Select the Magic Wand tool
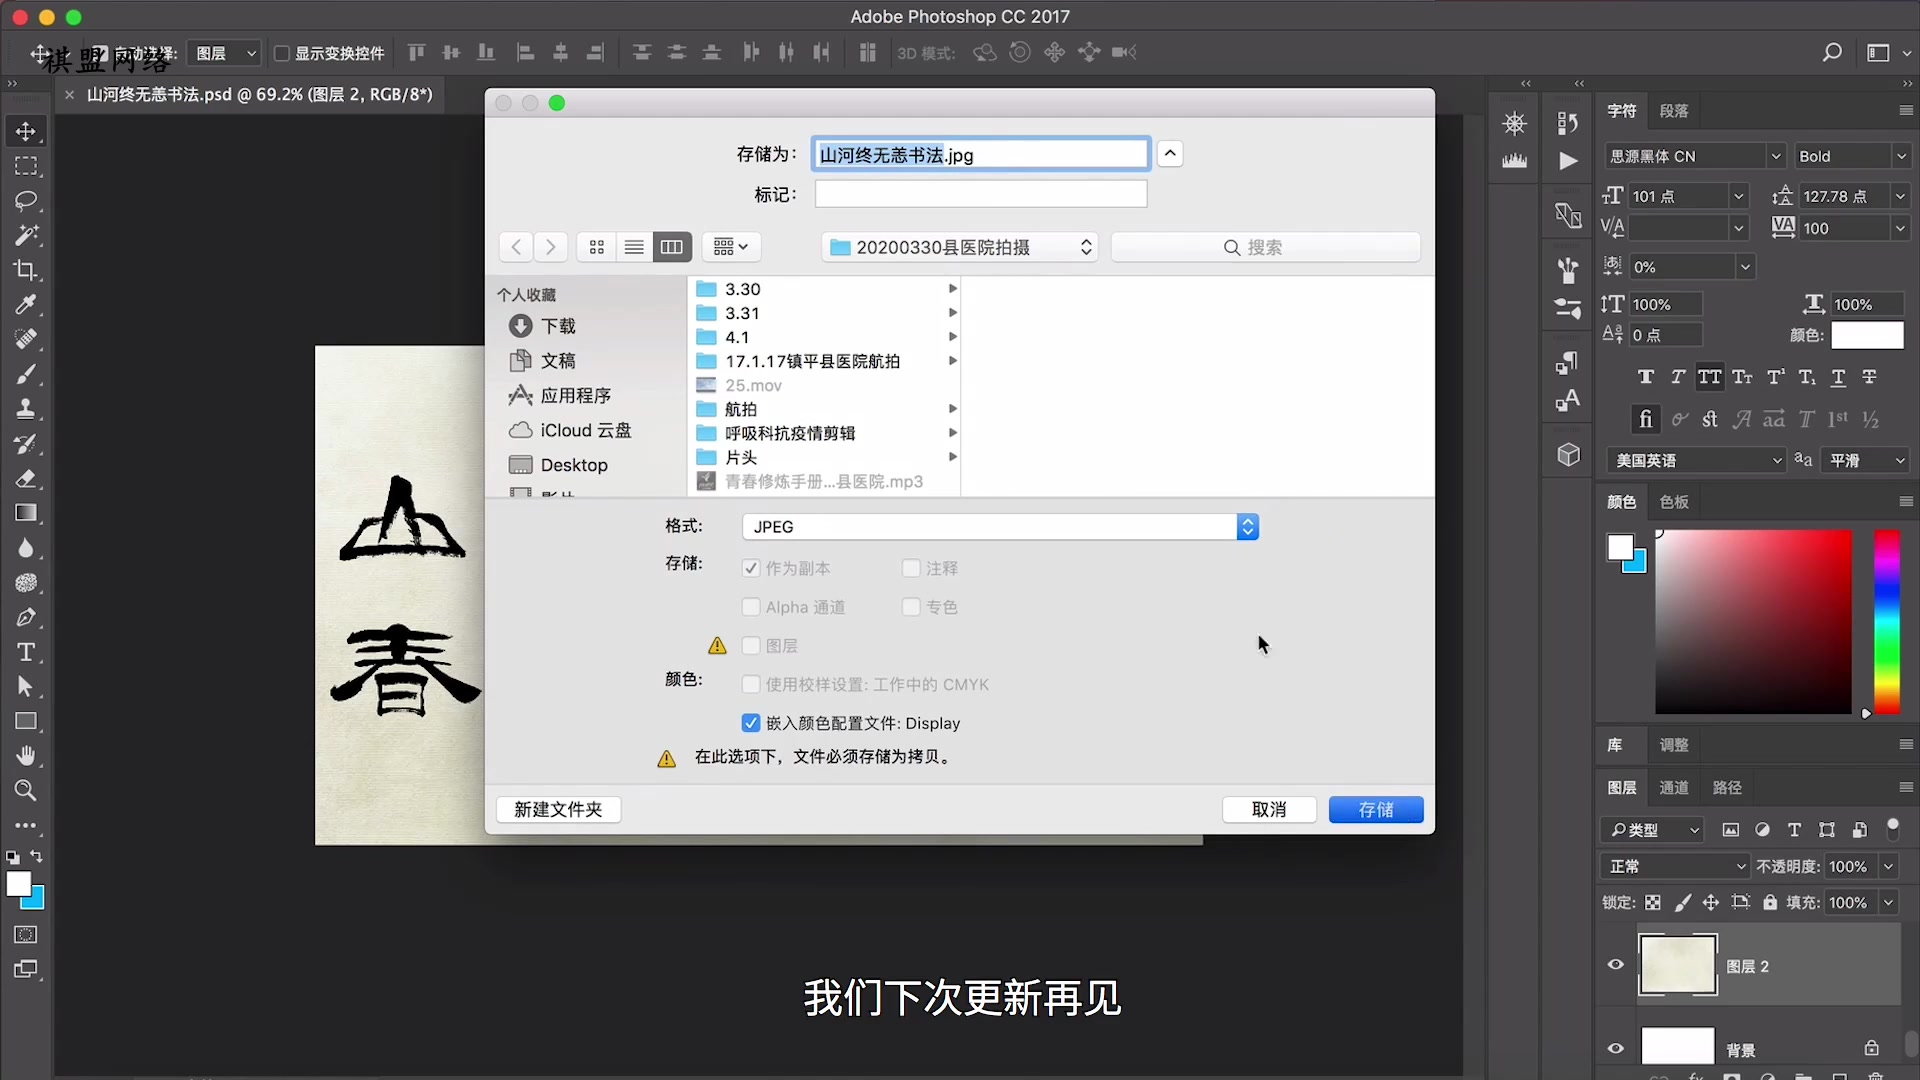The height and width of the screenshot is (1080, 1920). [x=26, y=235]
